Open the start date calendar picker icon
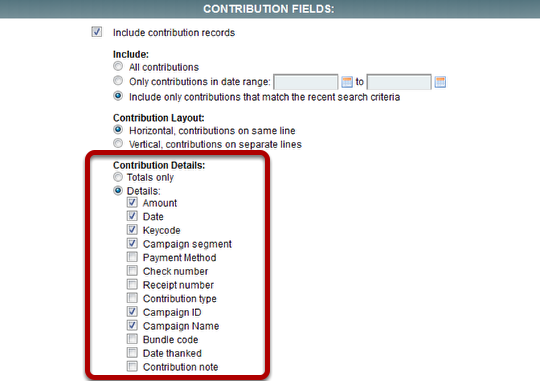The image size is (540, 381). point(347,82)
